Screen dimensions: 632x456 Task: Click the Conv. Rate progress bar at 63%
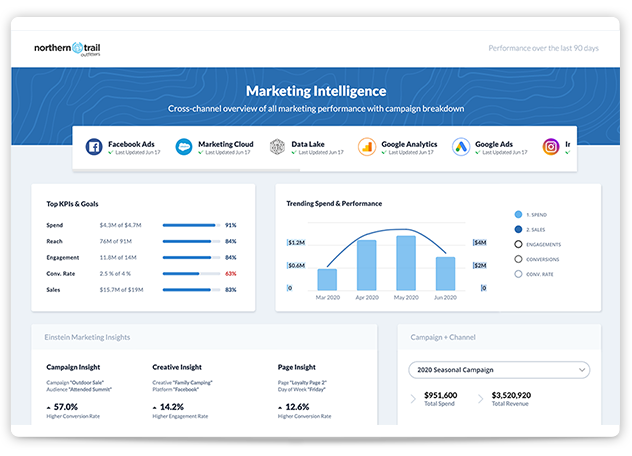(191, 274)
